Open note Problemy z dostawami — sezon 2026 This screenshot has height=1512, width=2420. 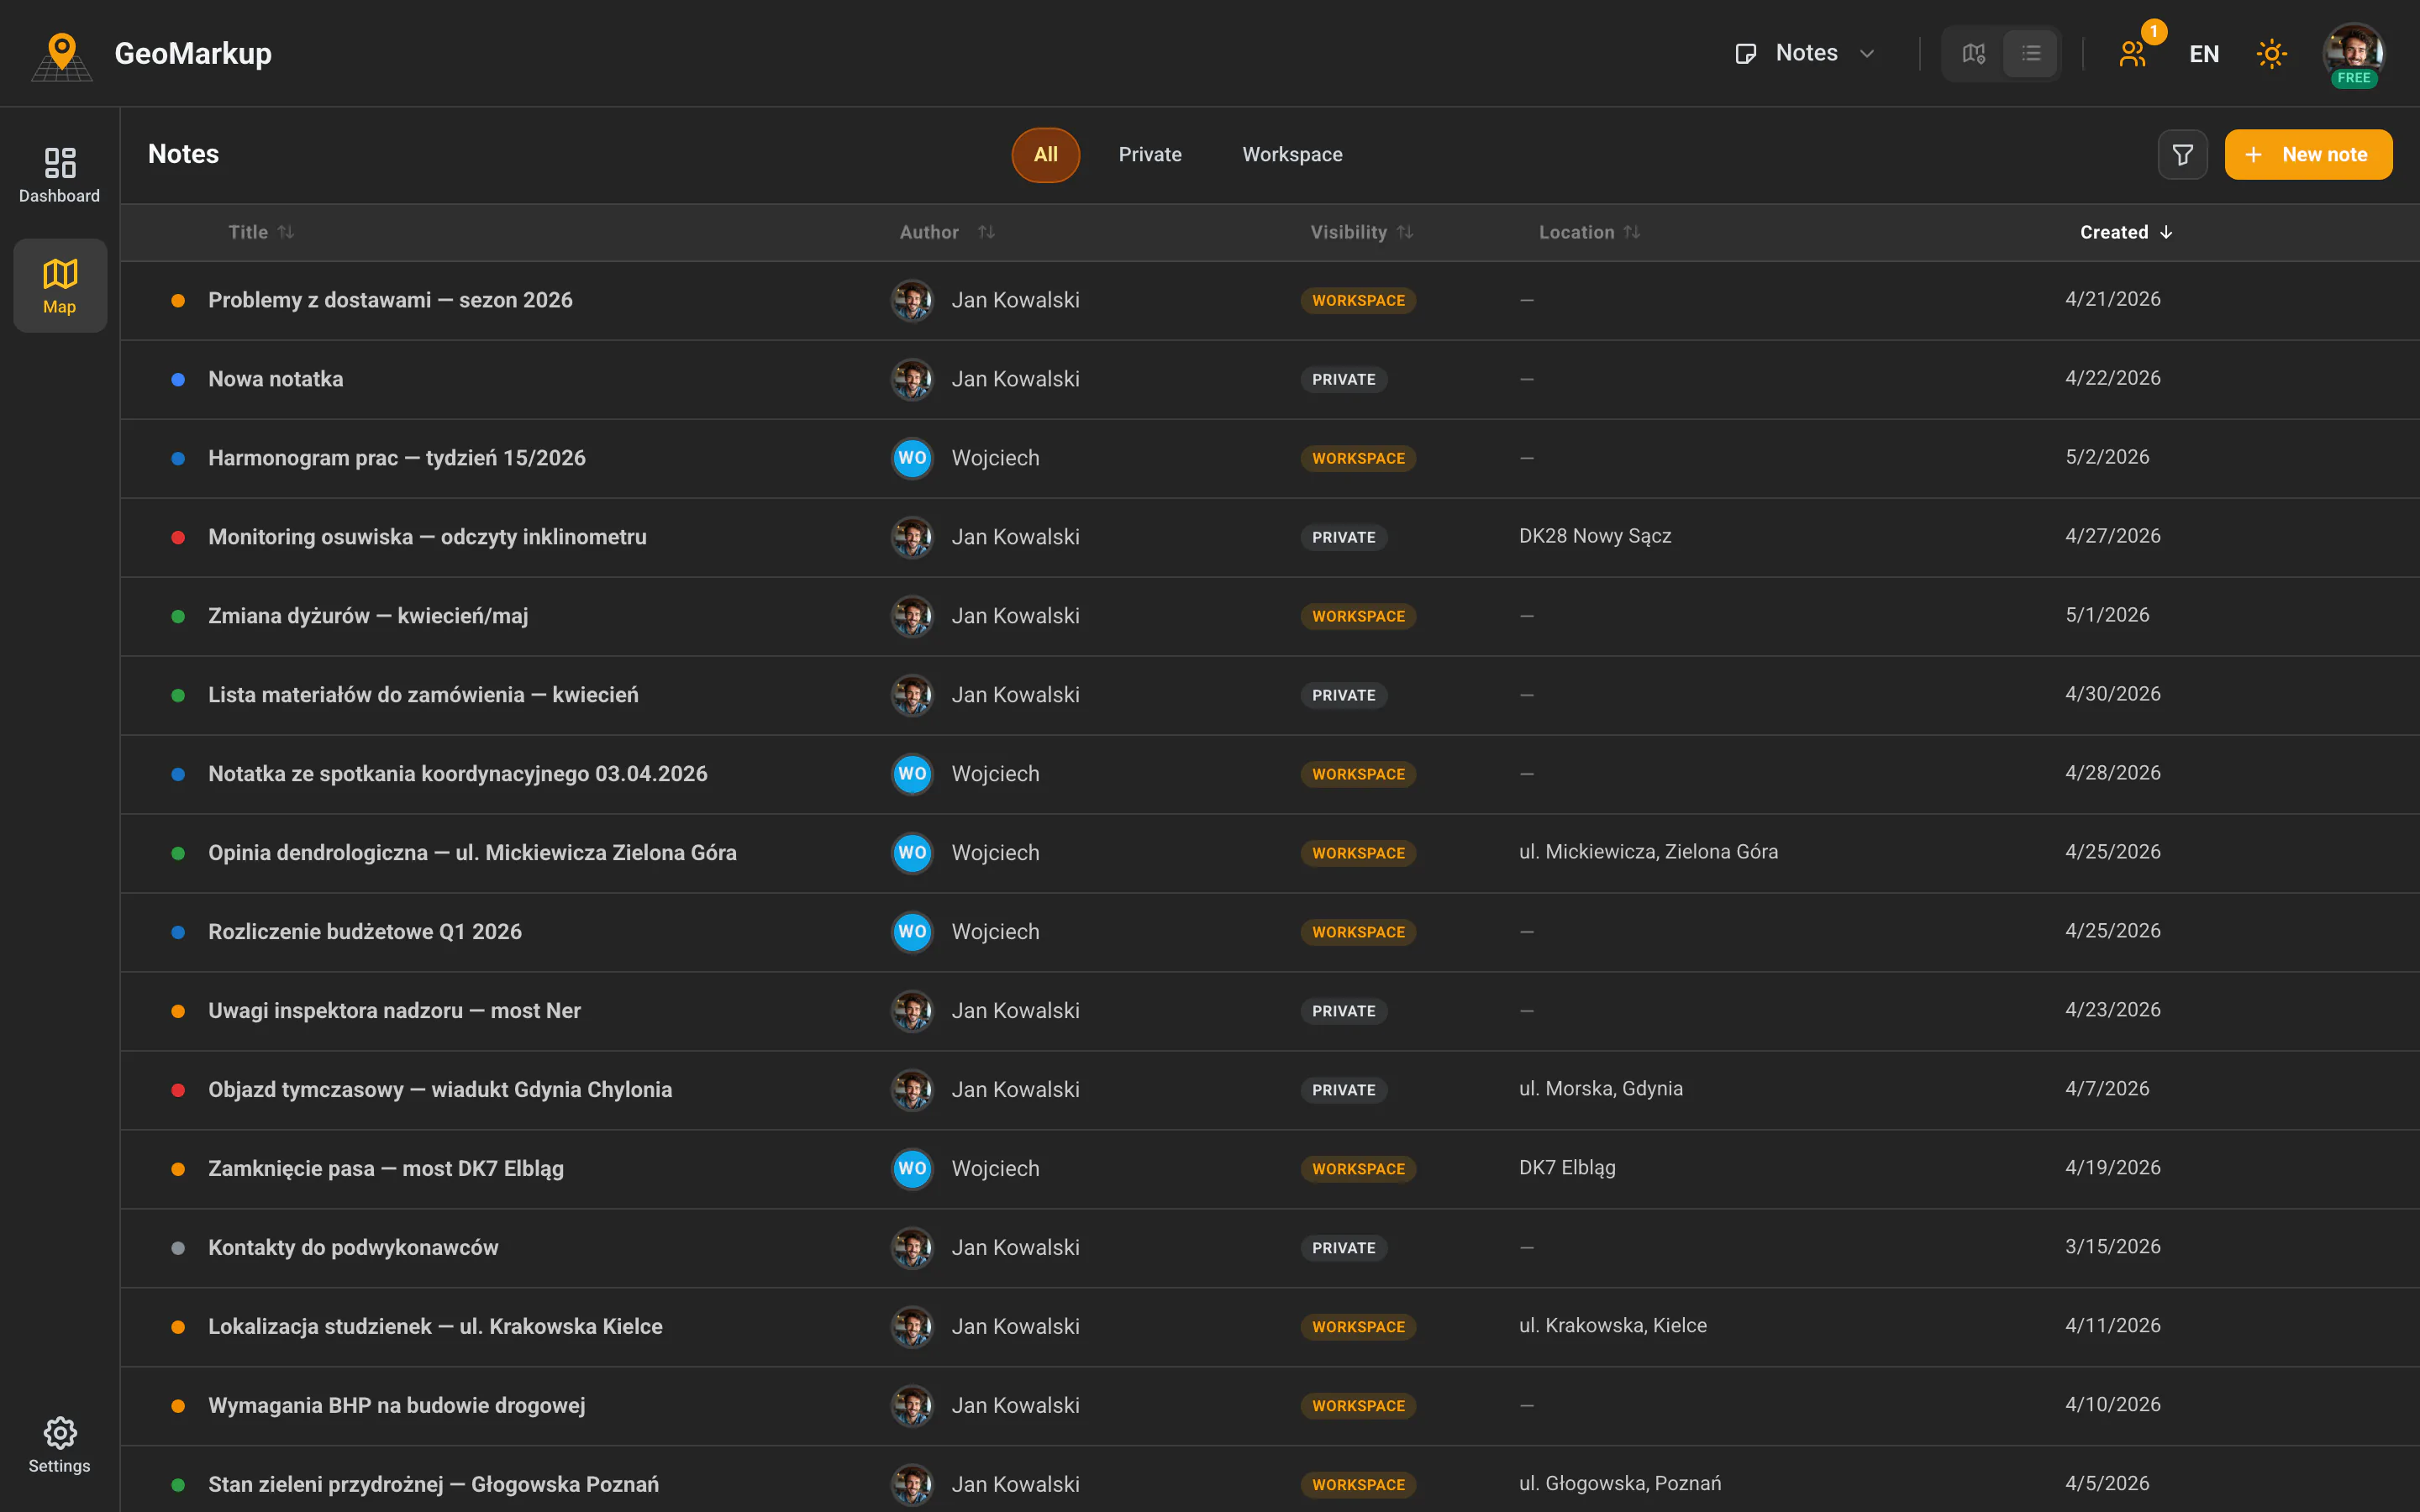390,300
